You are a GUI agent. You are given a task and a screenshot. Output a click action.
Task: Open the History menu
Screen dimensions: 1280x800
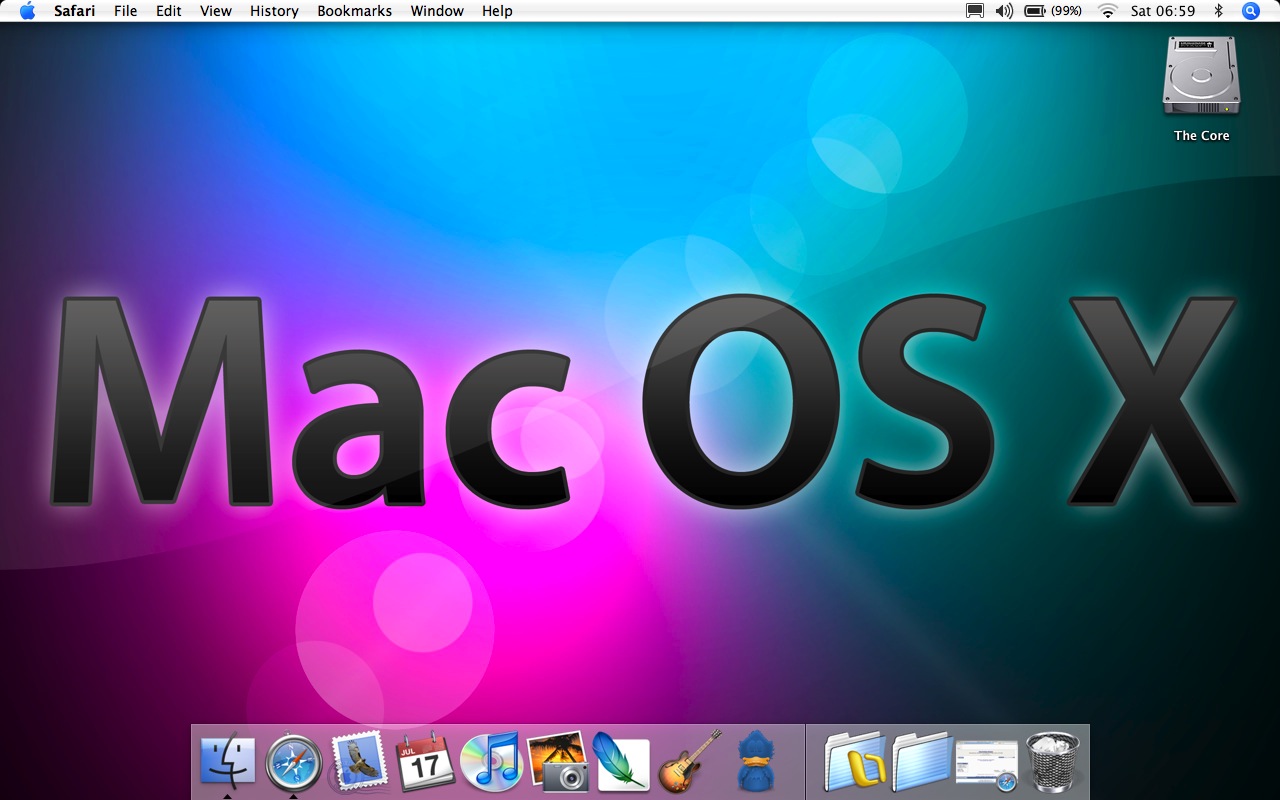click(274, 11)
